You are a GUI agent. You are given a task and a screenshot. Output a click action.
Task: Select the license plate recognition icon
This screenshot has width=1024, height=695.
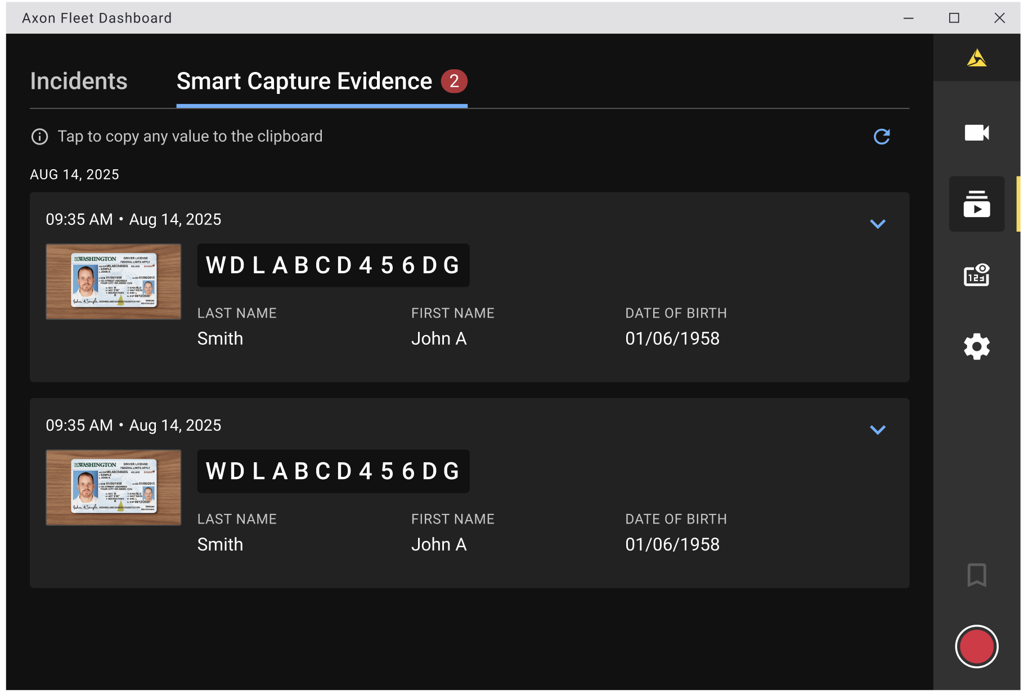click(x=976, y=275)
